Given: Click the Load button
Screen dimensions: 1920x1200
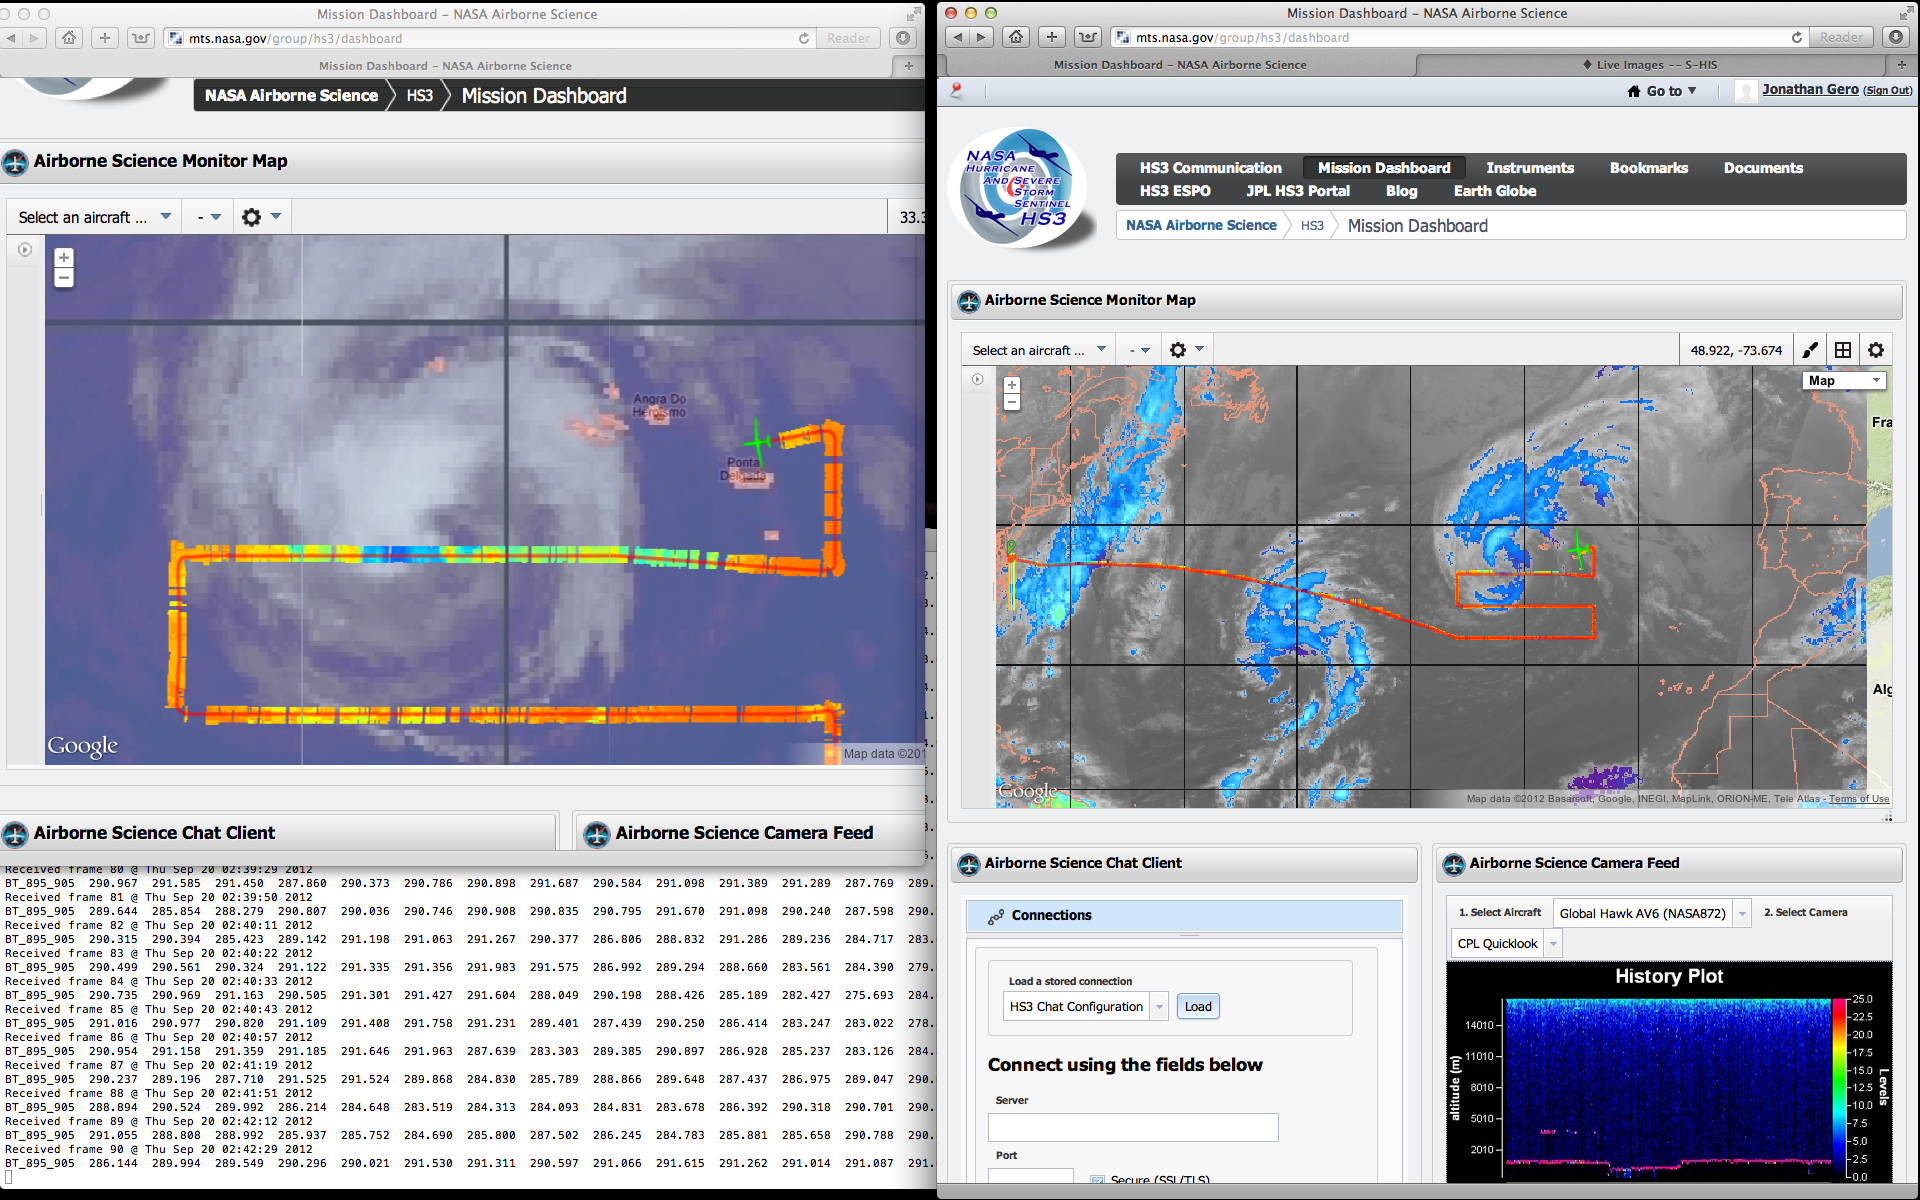Looking at the screenshot, I should coord(1198,1007).
